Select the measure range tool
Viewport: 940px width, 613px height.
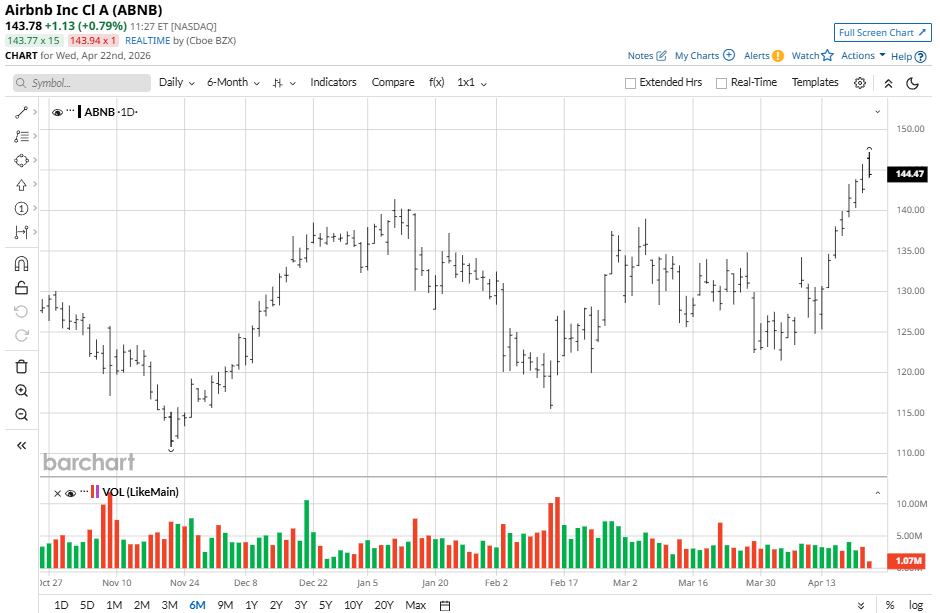click(x=21, y=232)
